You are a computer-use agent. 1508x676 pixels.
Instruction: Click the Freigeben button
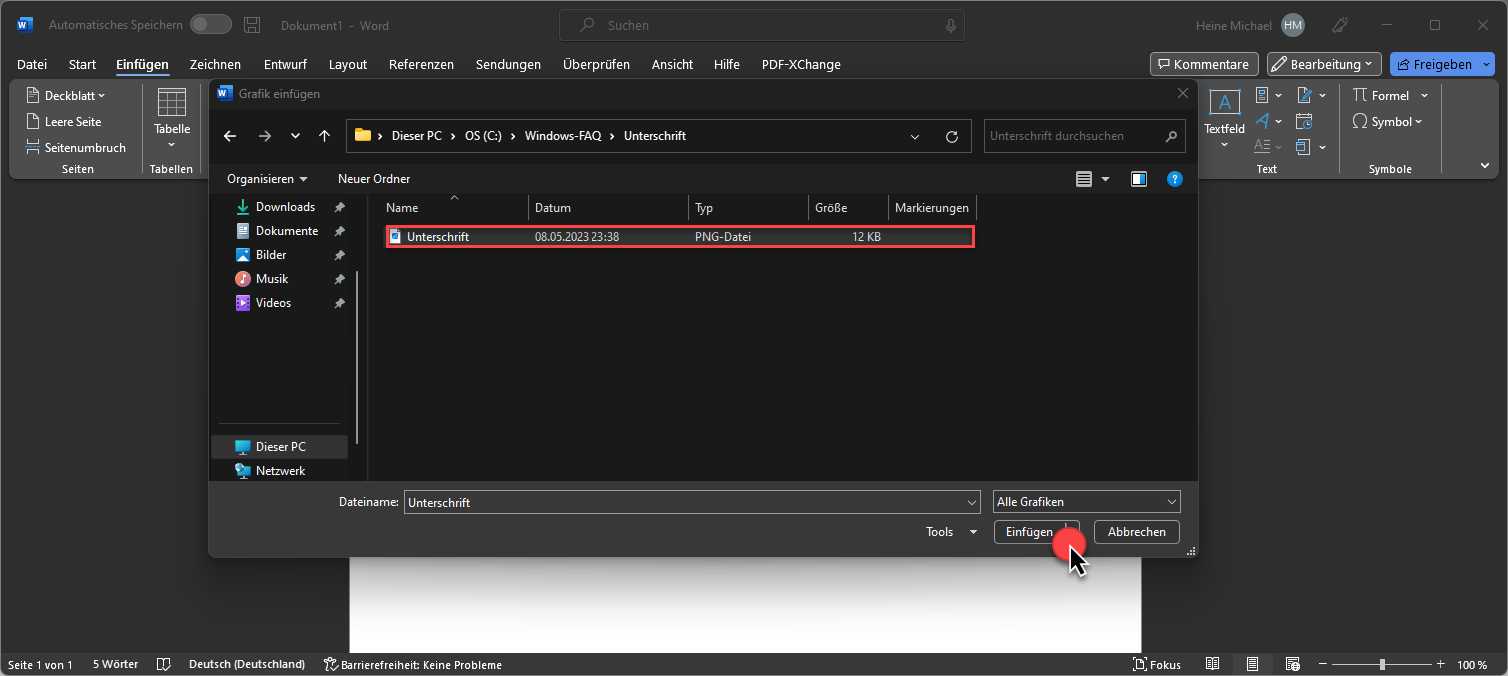coord(1441,64)
